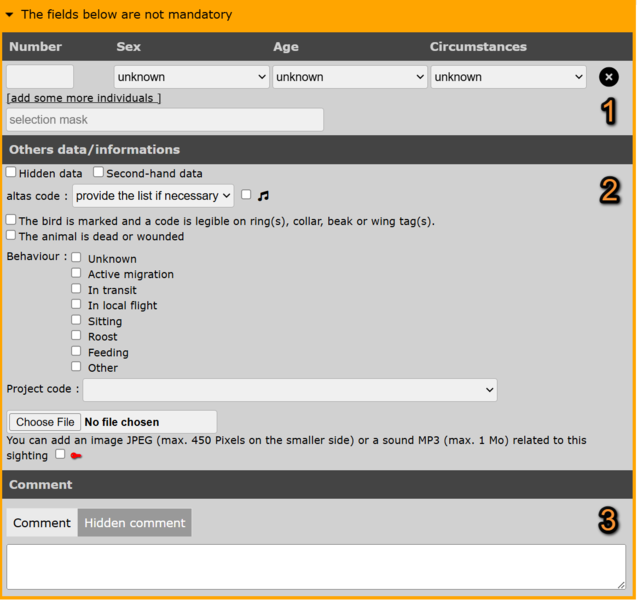The image size is (637, 600).
Task: Open the Circumstances dropdown
Action: pos(508,77)
